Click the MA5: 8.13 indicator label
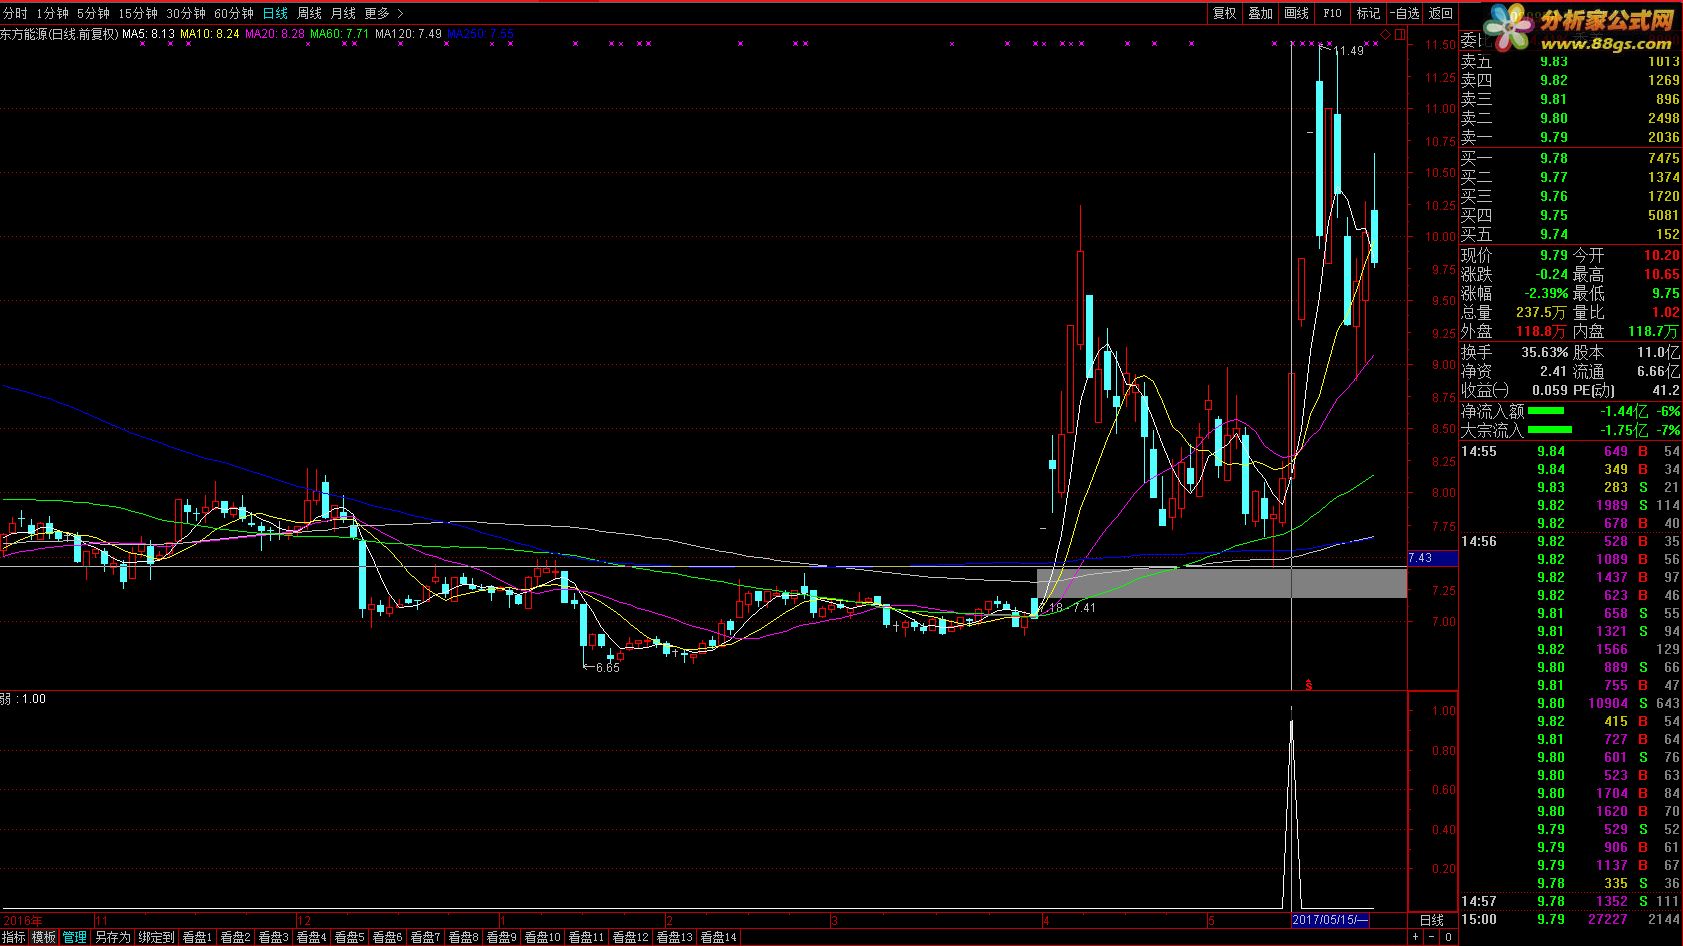Screen dimensions: 1683x946 (149, 34)
